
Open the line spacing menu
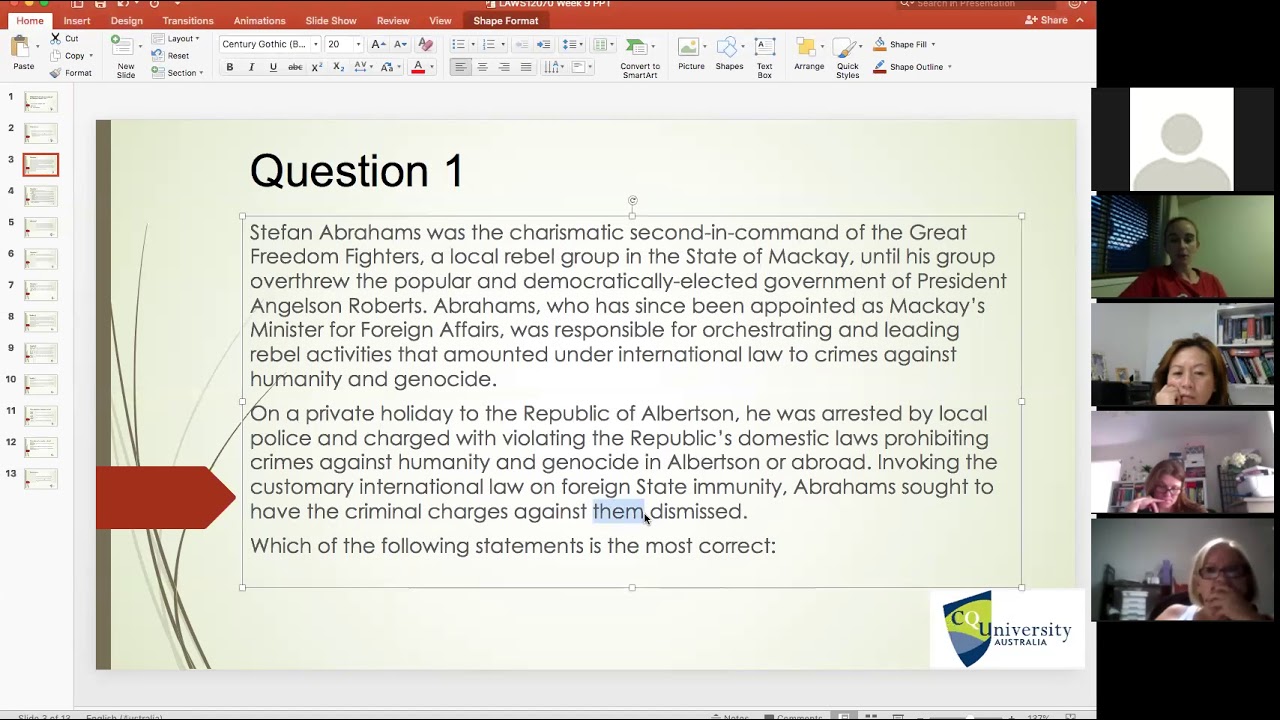(x=572, y=44)
